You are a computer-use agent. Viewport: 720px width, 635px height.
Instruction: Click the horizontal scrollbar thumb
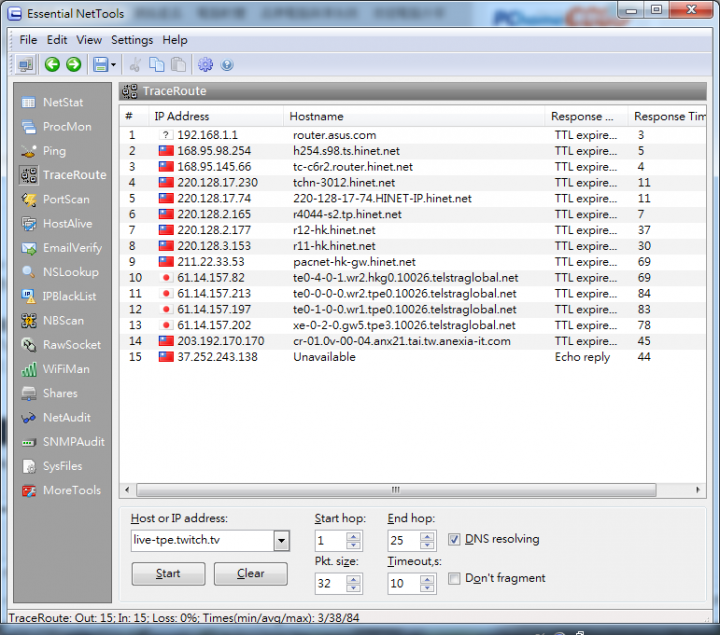pyautogui.click(x=396, y=490)
